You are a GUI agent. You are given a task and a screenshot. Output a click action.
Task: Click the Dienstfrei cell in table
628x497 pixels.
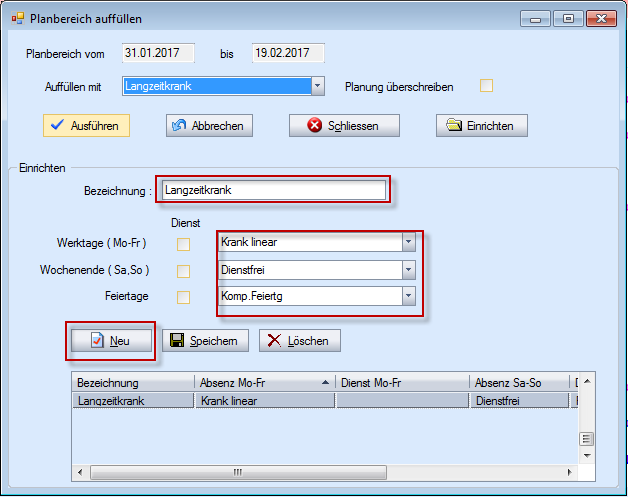[519, 400]
